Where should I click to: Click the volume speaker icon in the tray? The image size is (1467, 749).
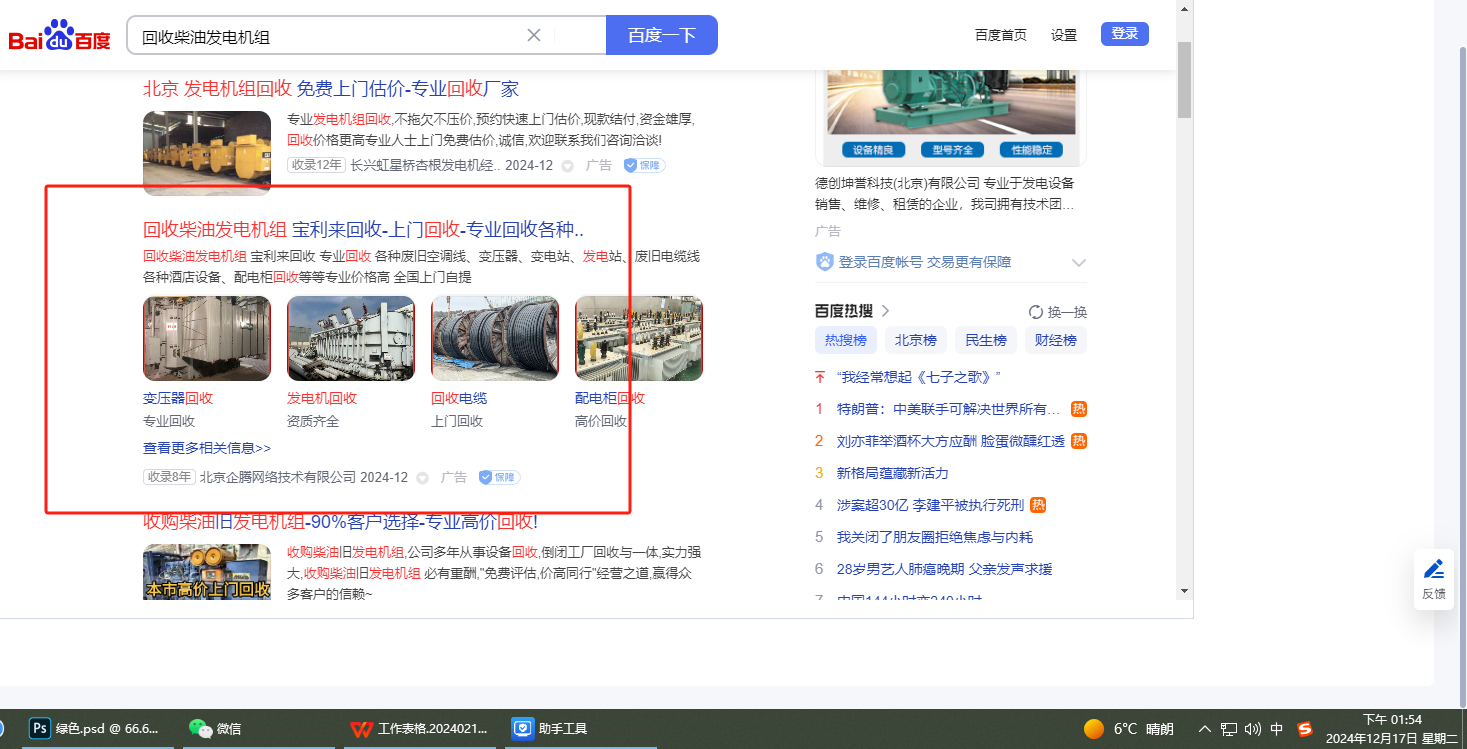pos(1253,729)
